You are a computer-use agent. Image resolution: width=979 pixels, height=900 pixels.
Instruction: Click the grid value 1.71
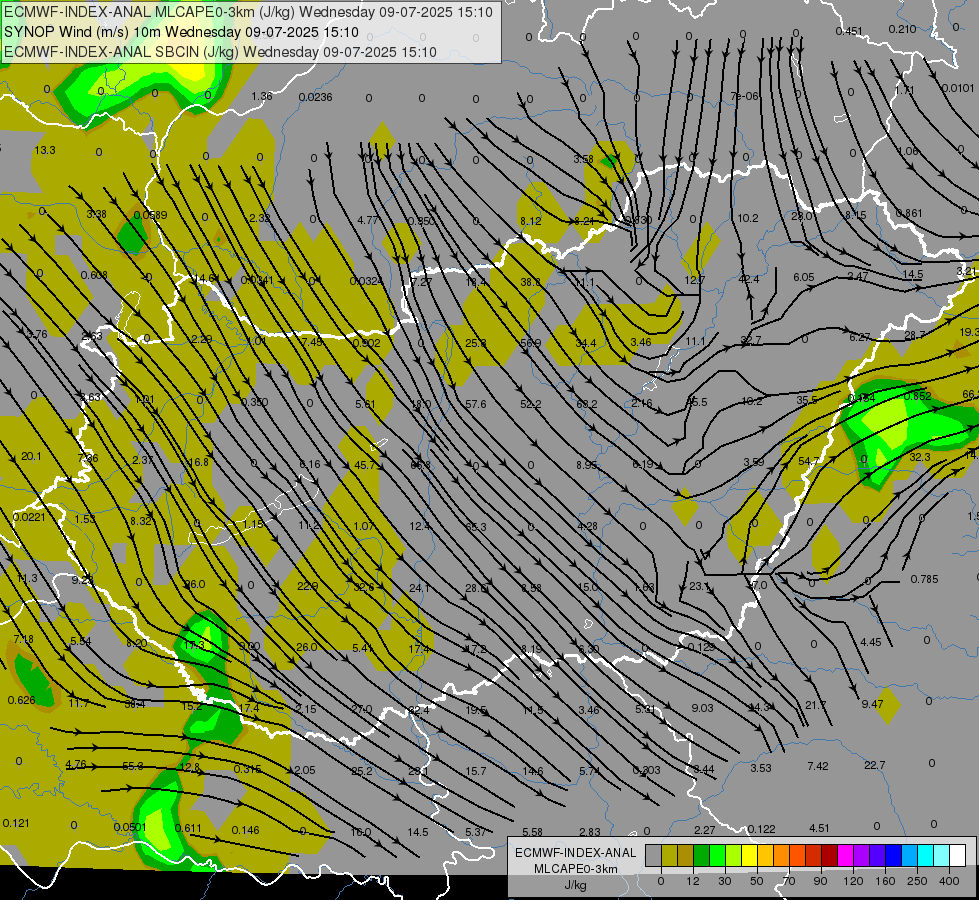[x=904, y=91]
